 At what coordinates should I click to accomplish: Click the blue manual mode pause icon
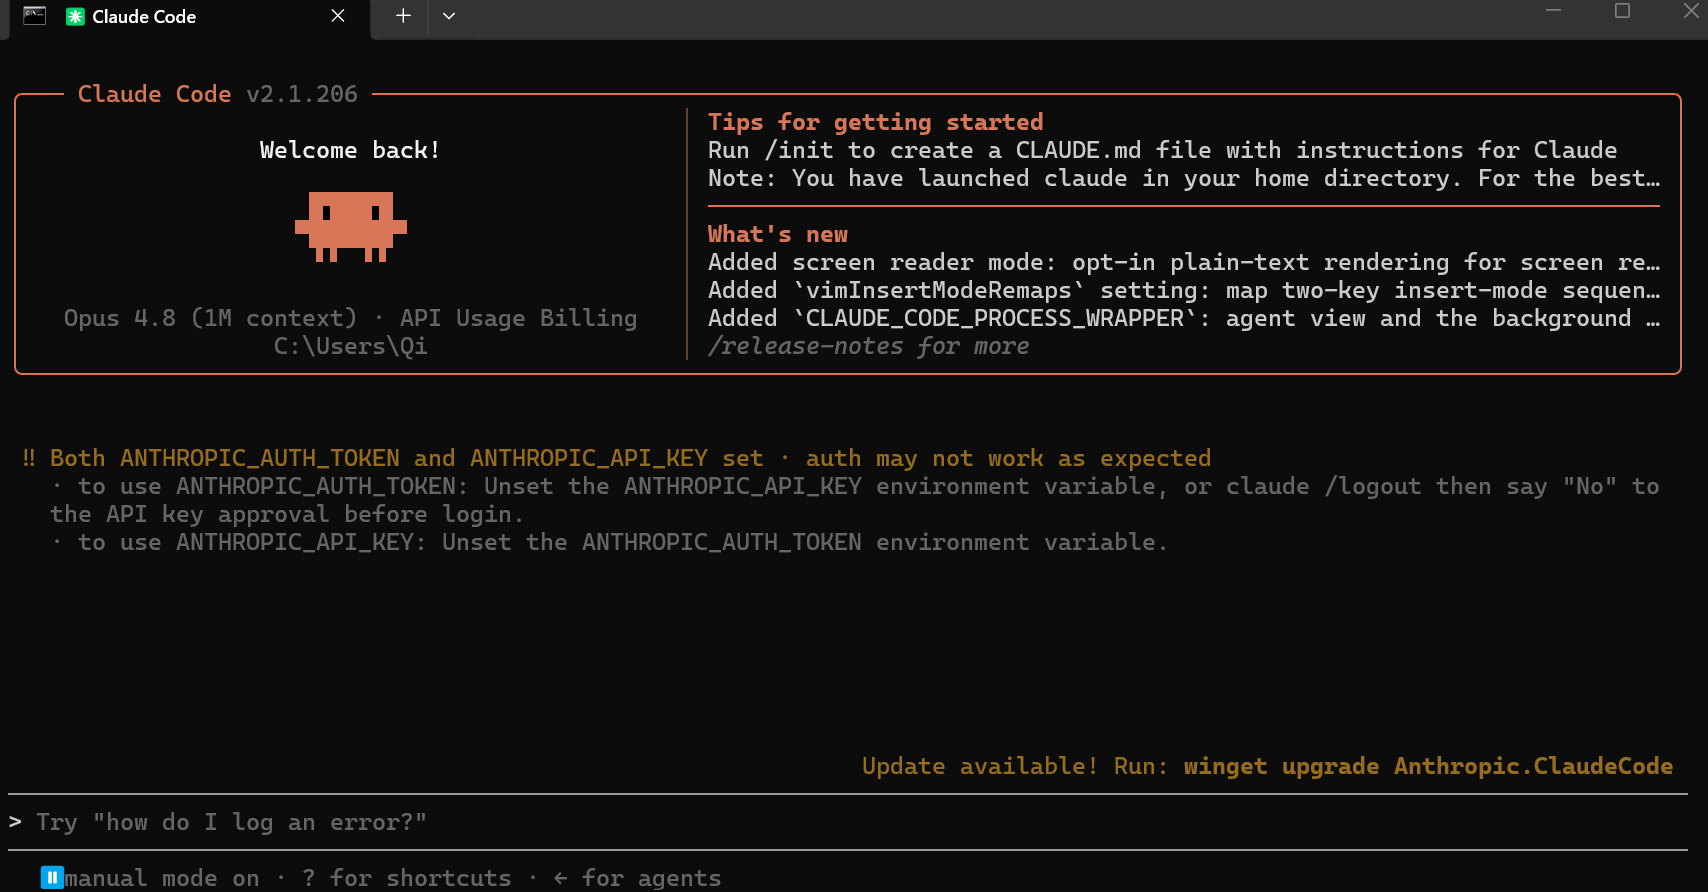tap(52, 878)
